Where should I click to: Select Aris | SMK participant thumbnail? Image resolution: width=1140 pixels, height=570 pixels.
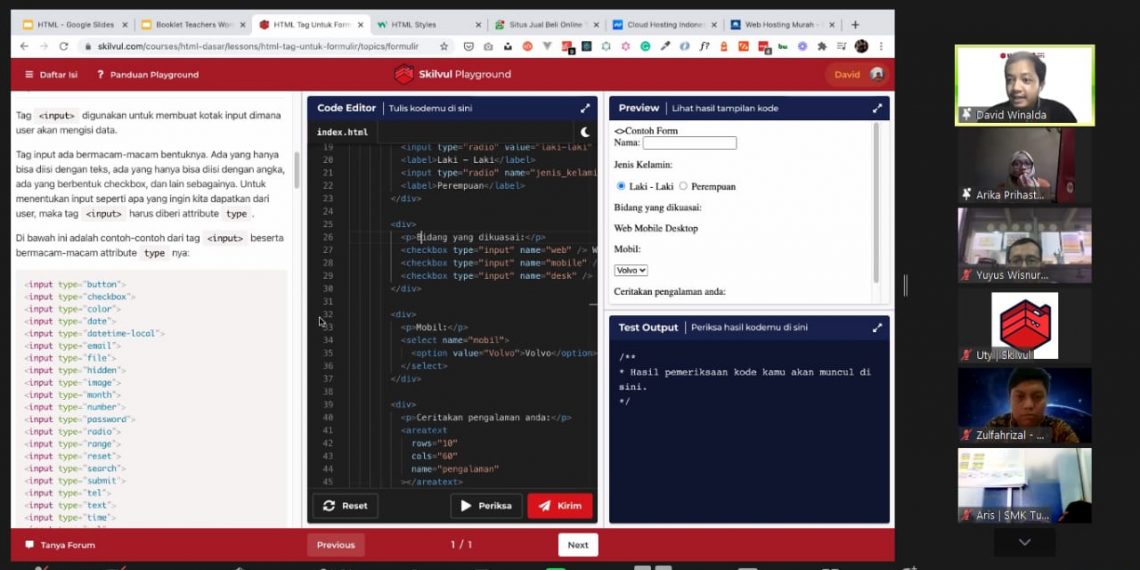(1024, 486)
